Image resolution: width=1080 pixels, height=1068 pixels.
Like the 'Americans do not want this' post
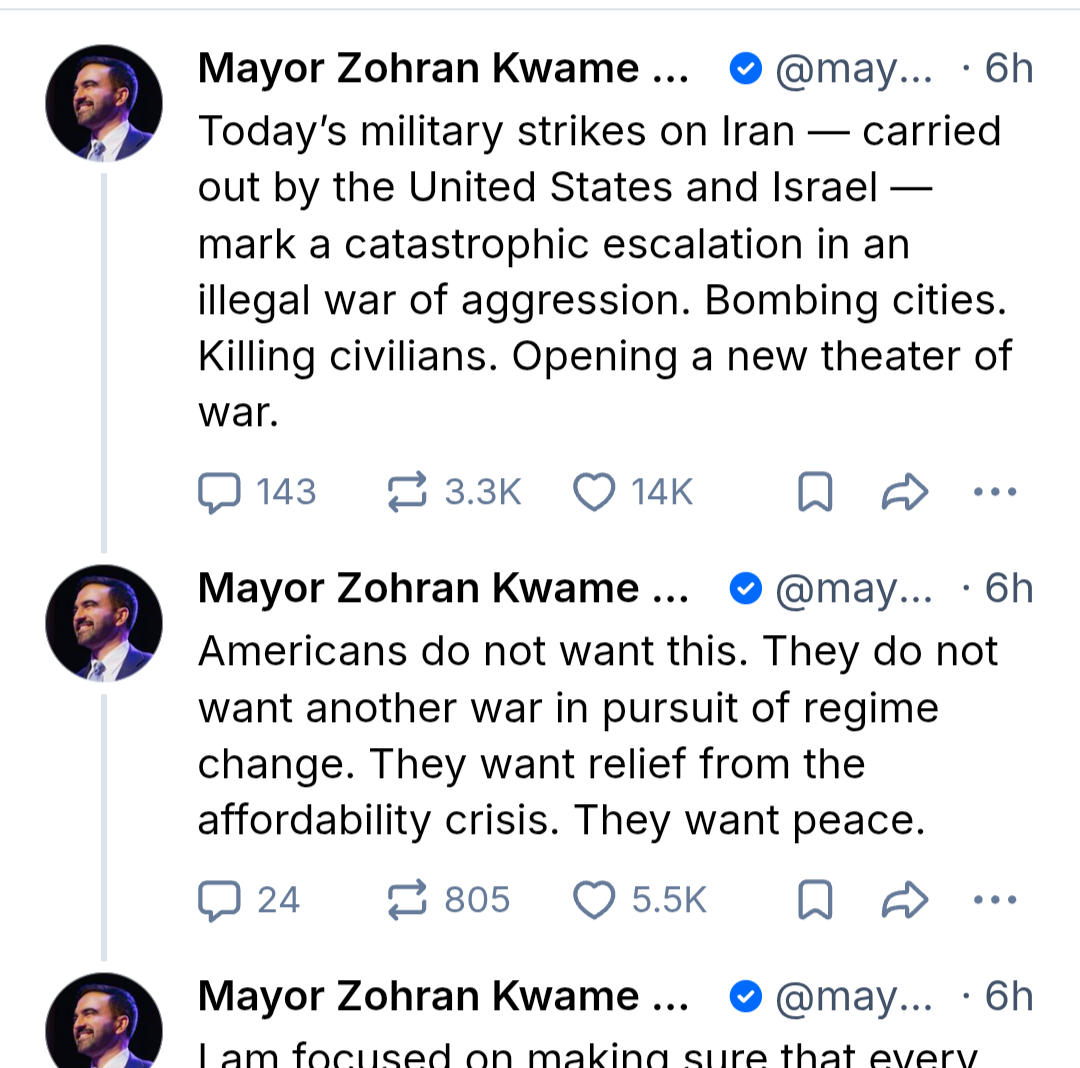(594, 900)
